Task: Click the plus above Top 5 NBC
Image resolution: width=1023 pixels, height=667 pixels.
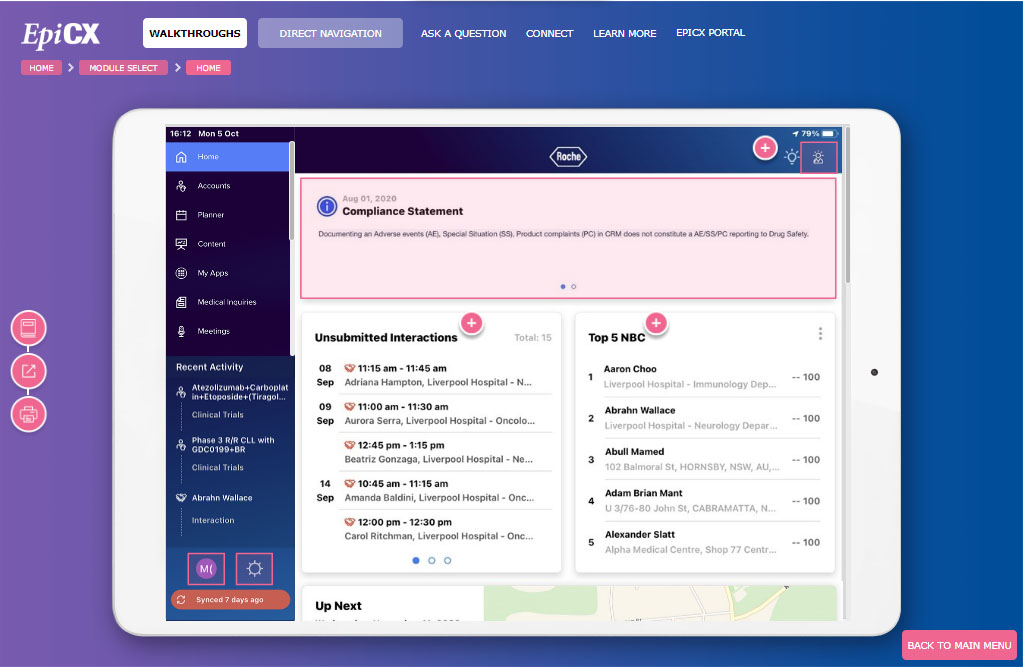Action: pos(656,322)
